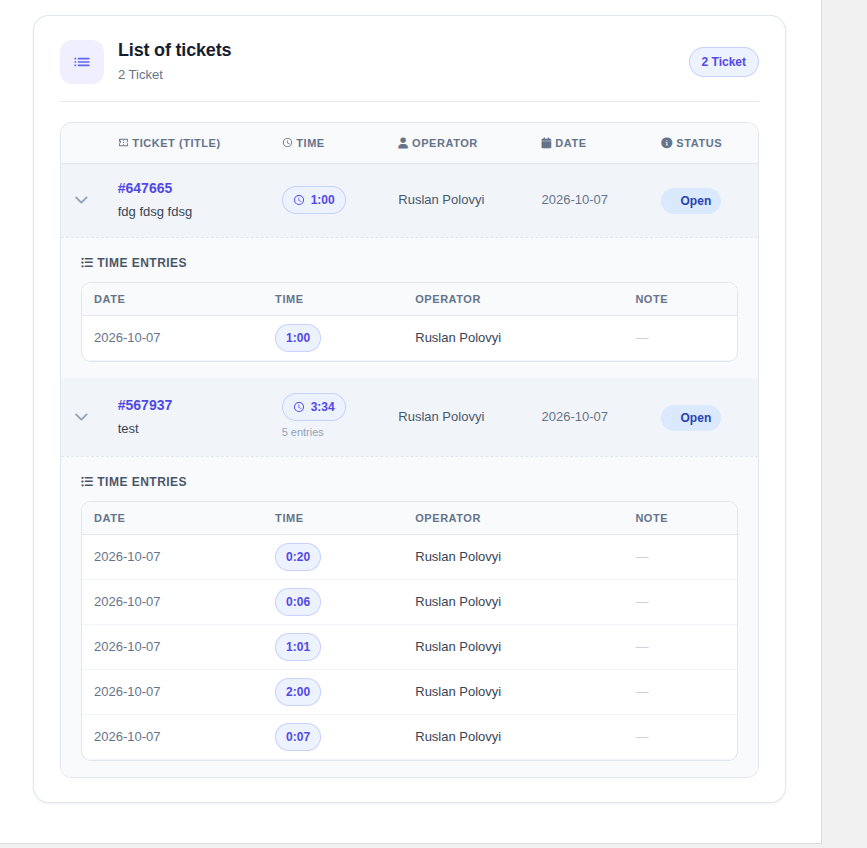Click the clock icon in TIME column header
867x848 pixels.
coord(288,143)
